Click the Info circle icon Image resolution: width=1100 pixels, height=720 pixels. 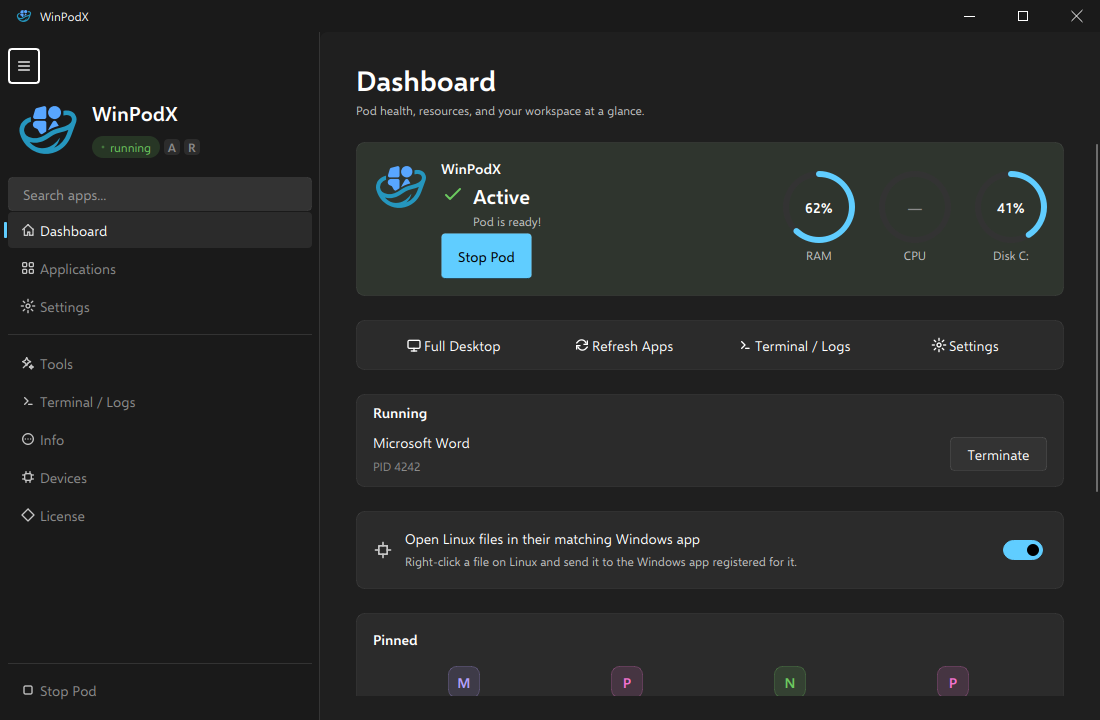[28, 439]
